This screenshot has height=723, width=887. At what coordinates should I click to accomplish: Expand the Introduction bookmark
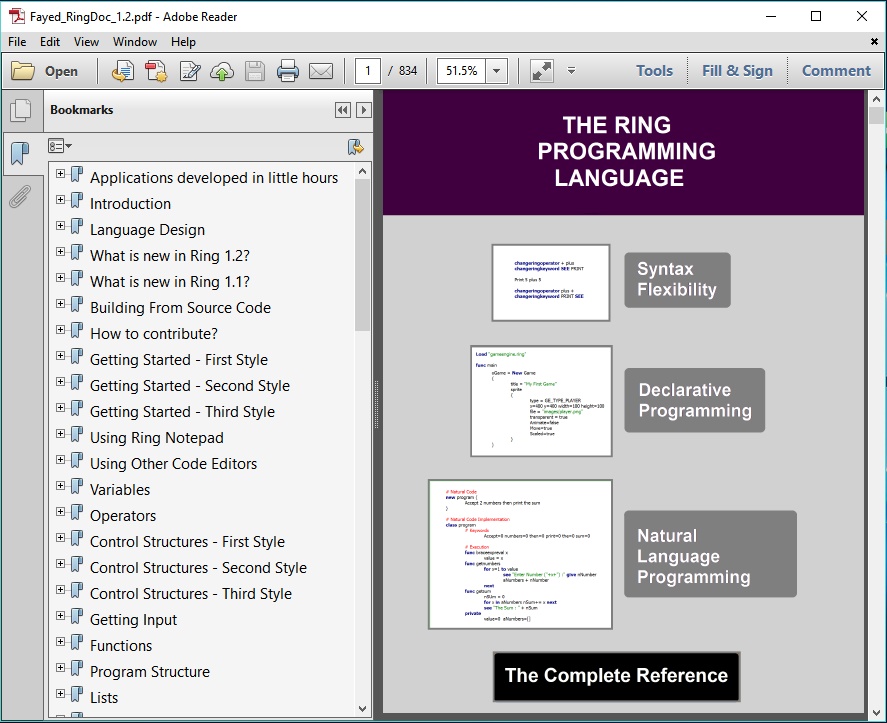(x=61, y=199)
